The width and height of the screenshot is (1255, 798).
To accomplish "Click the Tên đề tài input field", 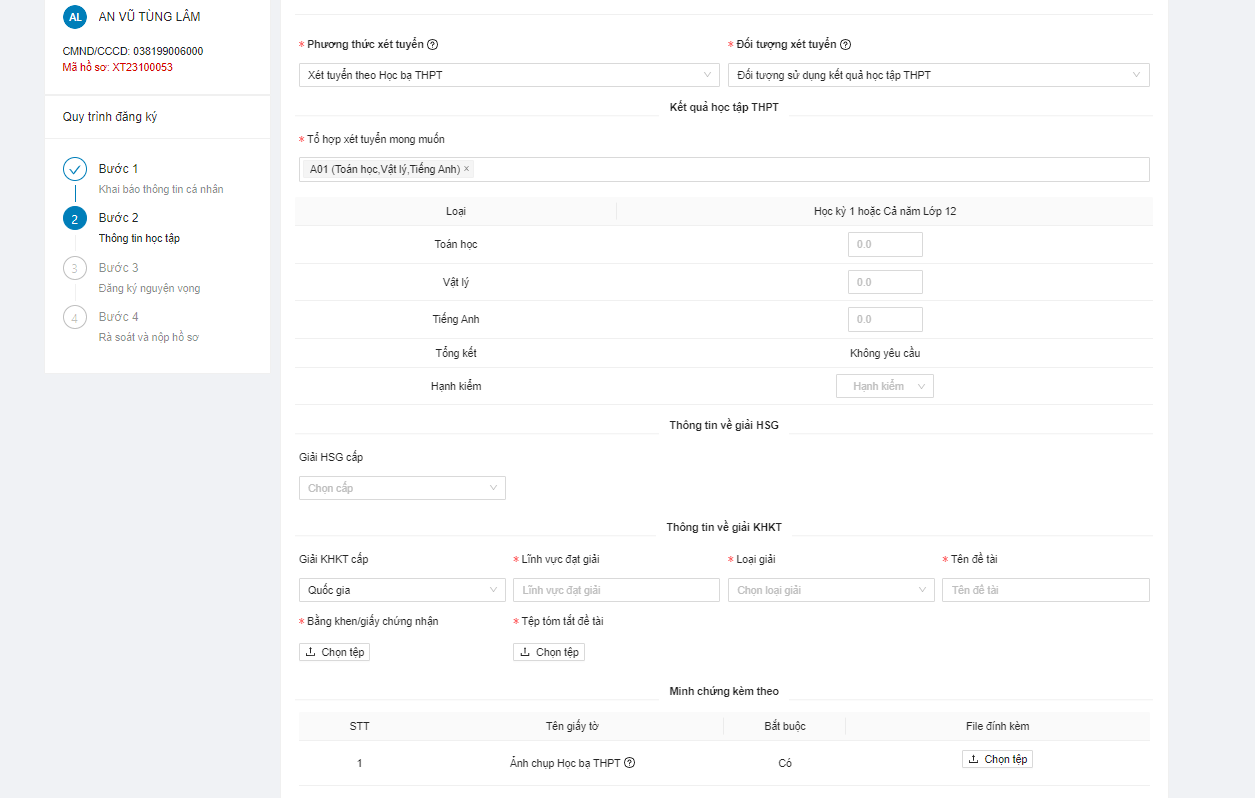I will 1045,590.
